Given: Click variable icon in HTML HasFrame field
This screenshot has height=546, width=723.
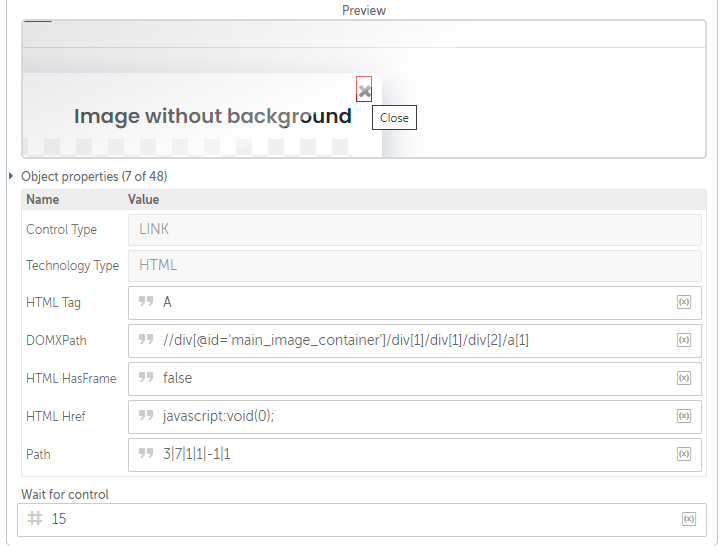Looking at the screenshot, I should click(x=684, y=378).
